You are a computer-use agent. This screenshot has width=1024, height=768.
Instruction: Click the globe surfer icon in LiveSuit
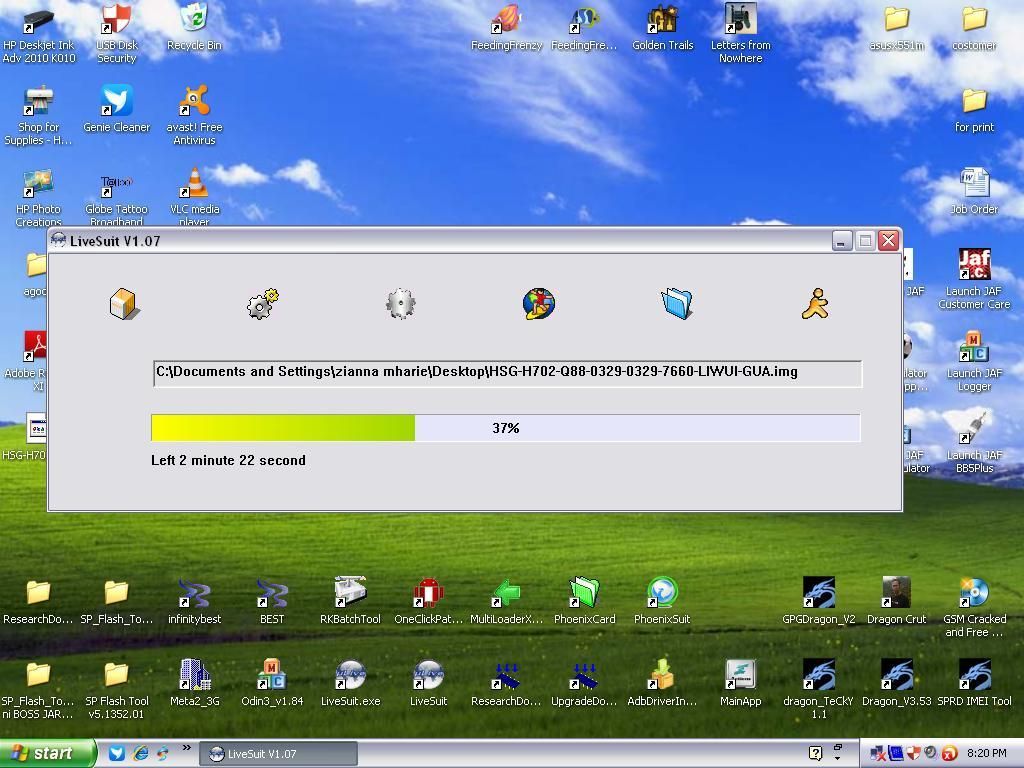coord(539,304)
